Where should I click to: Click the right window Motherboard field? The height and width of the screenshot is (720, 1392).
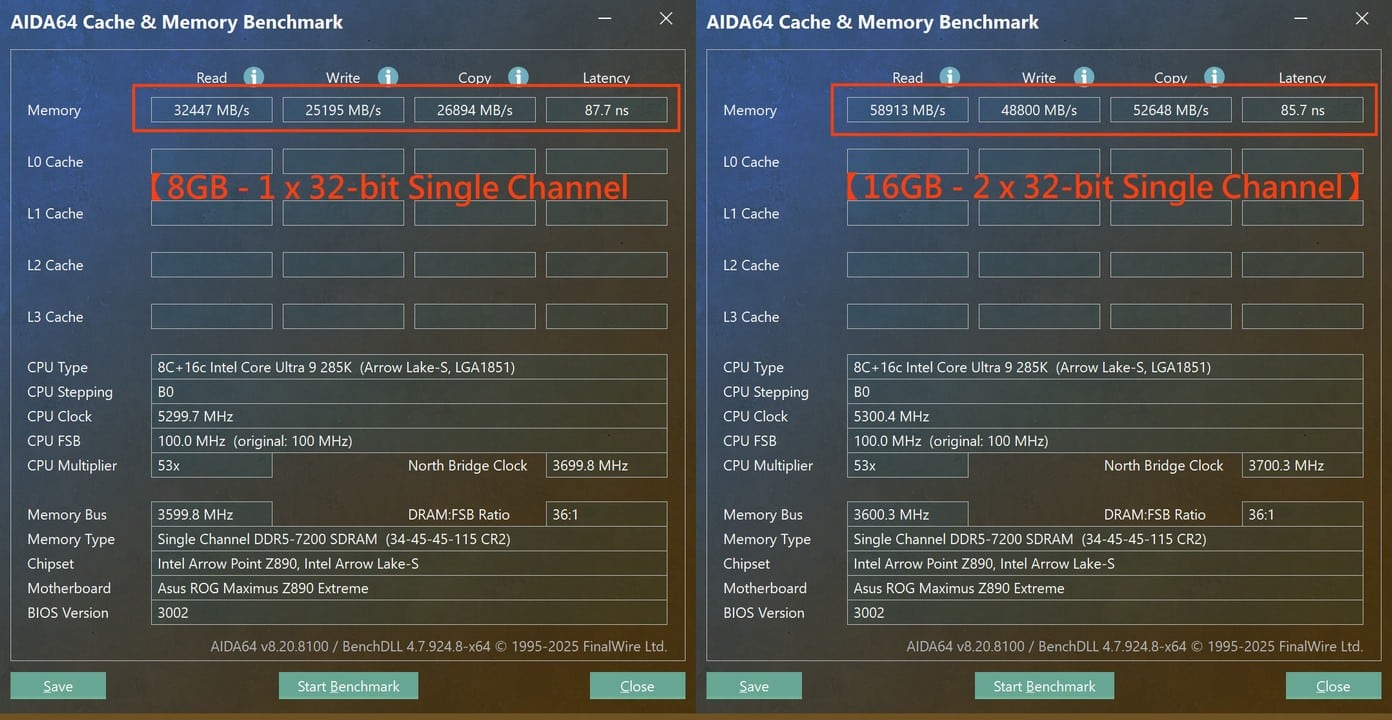1104,588
